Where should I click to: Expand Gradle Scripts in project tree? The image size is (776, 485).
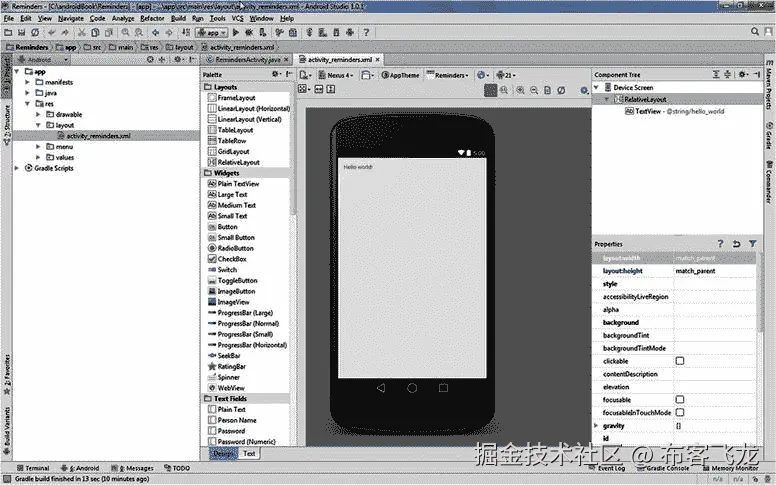coord(17,168)
